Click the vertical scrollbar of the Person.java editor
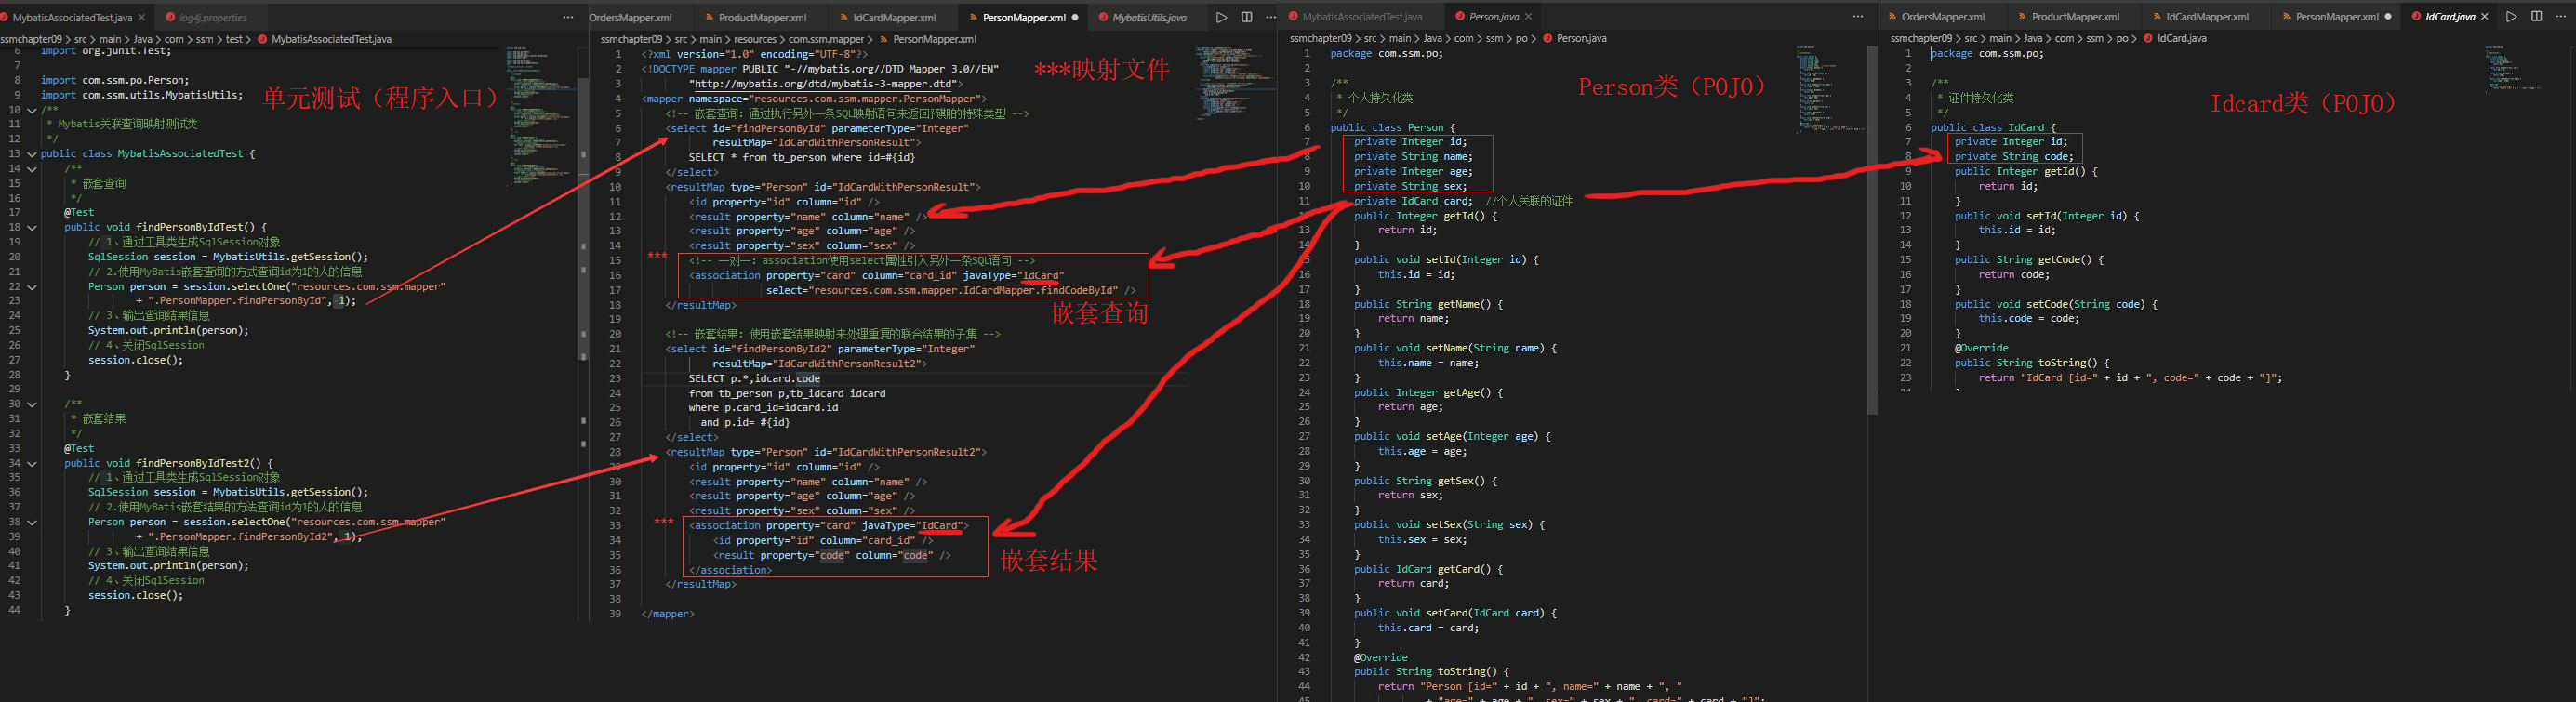2576x702 pixels. coord(1872,230)
